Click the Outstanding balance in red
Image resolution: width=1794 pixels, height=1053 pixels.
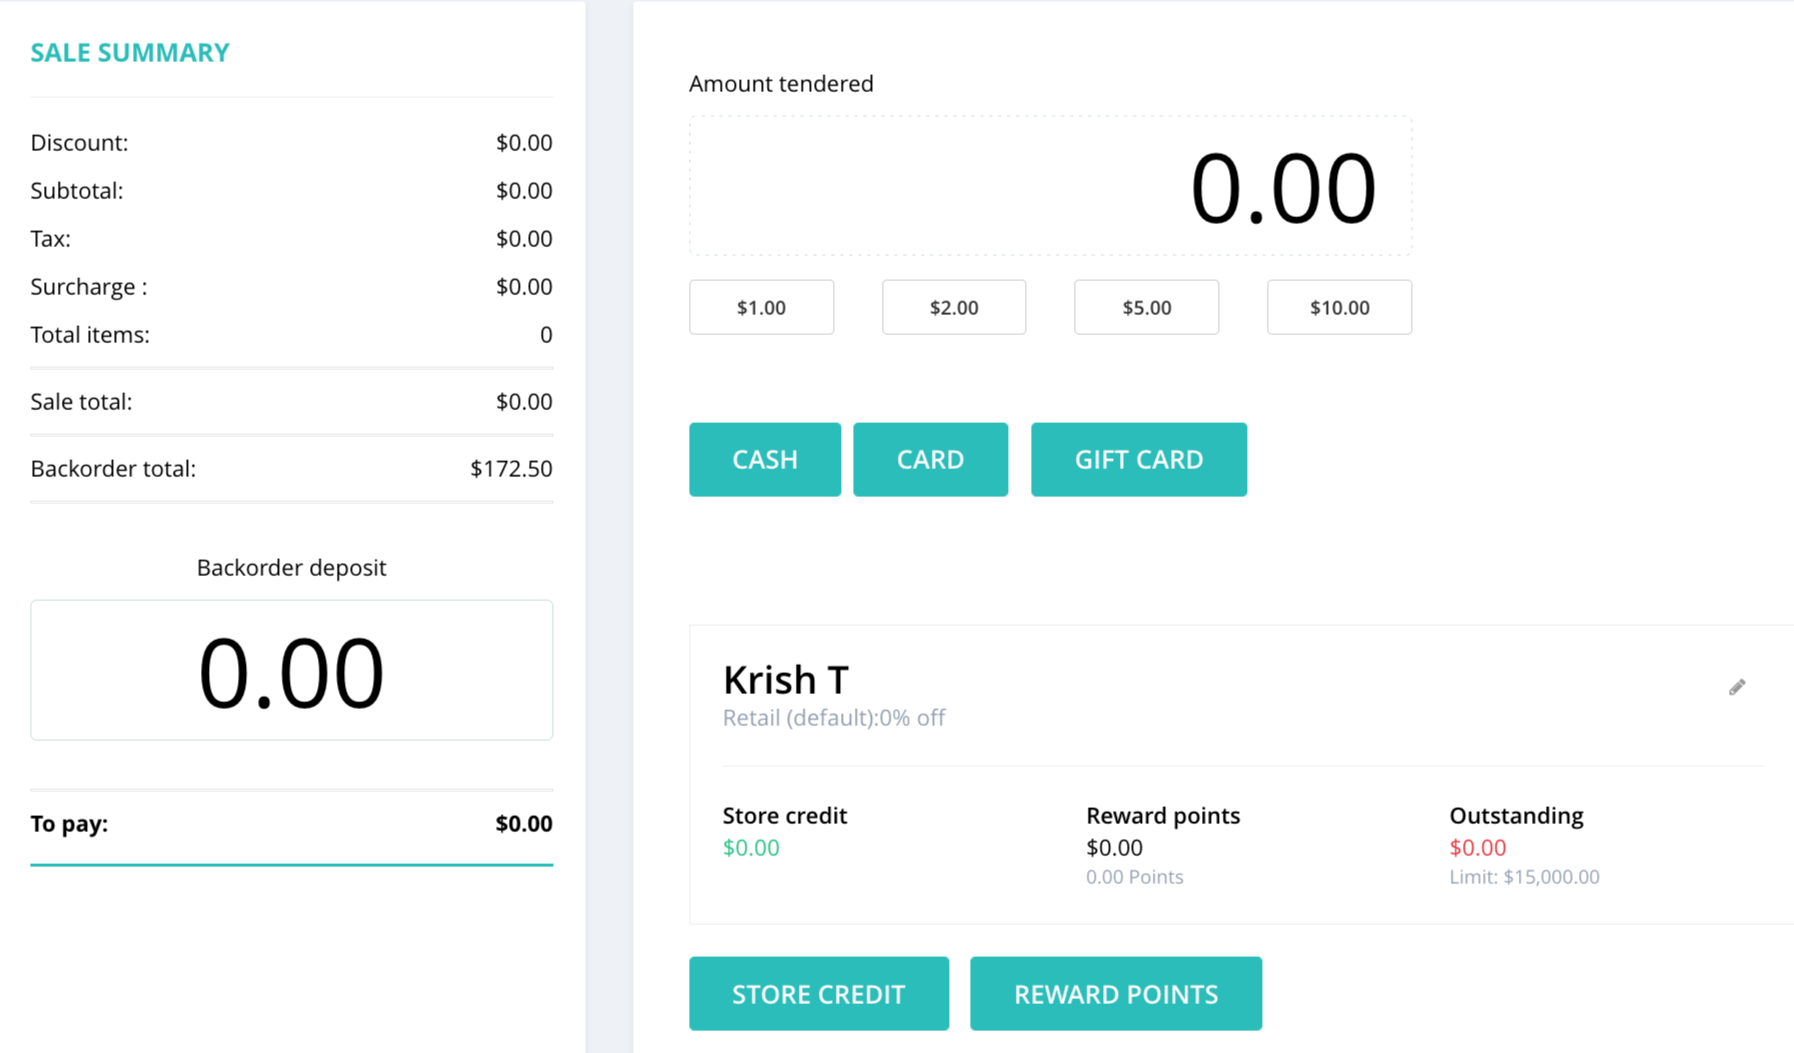tap(1477, 847)
